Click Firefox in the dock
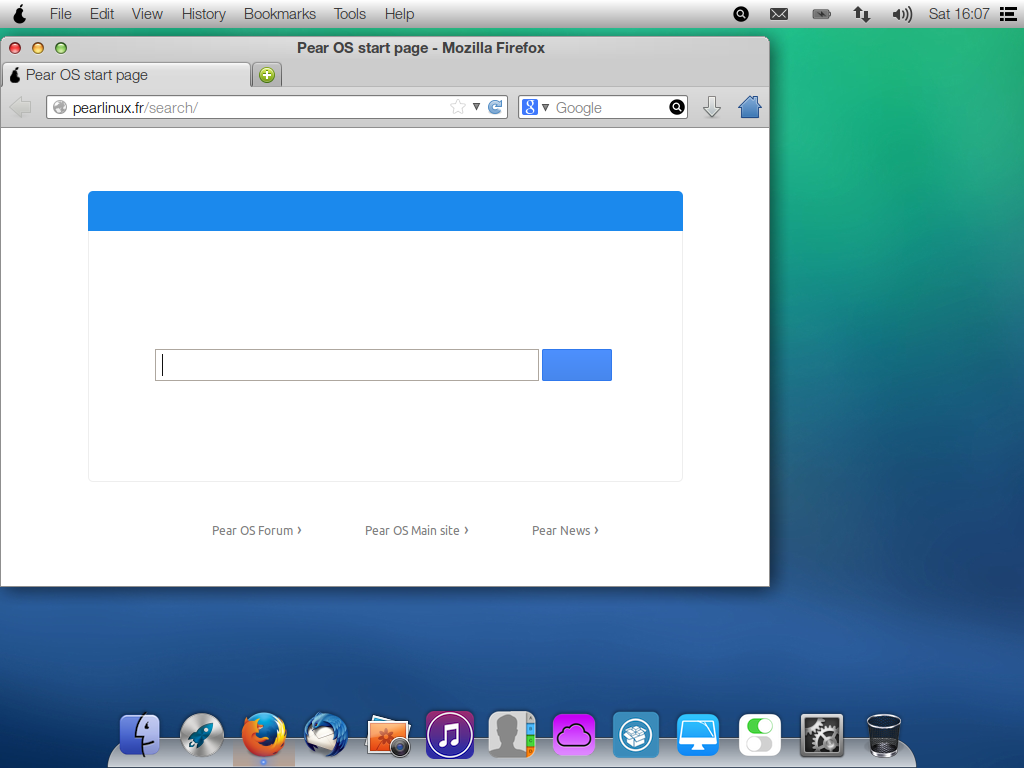This screenshot has height=768, width=1024. (264, 735)
